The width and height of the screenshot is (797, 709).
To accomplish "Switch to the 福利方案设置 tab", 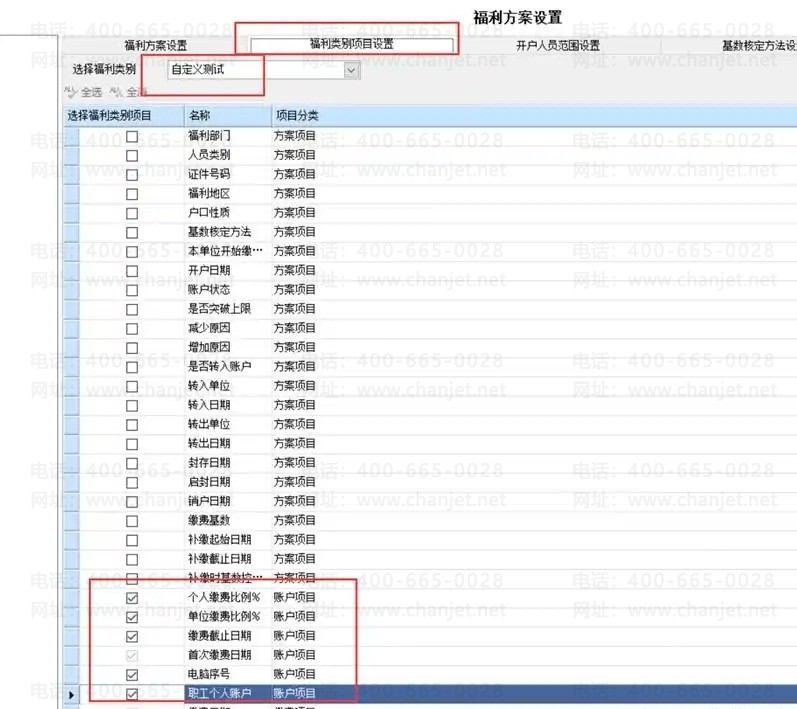I will 155,45.
